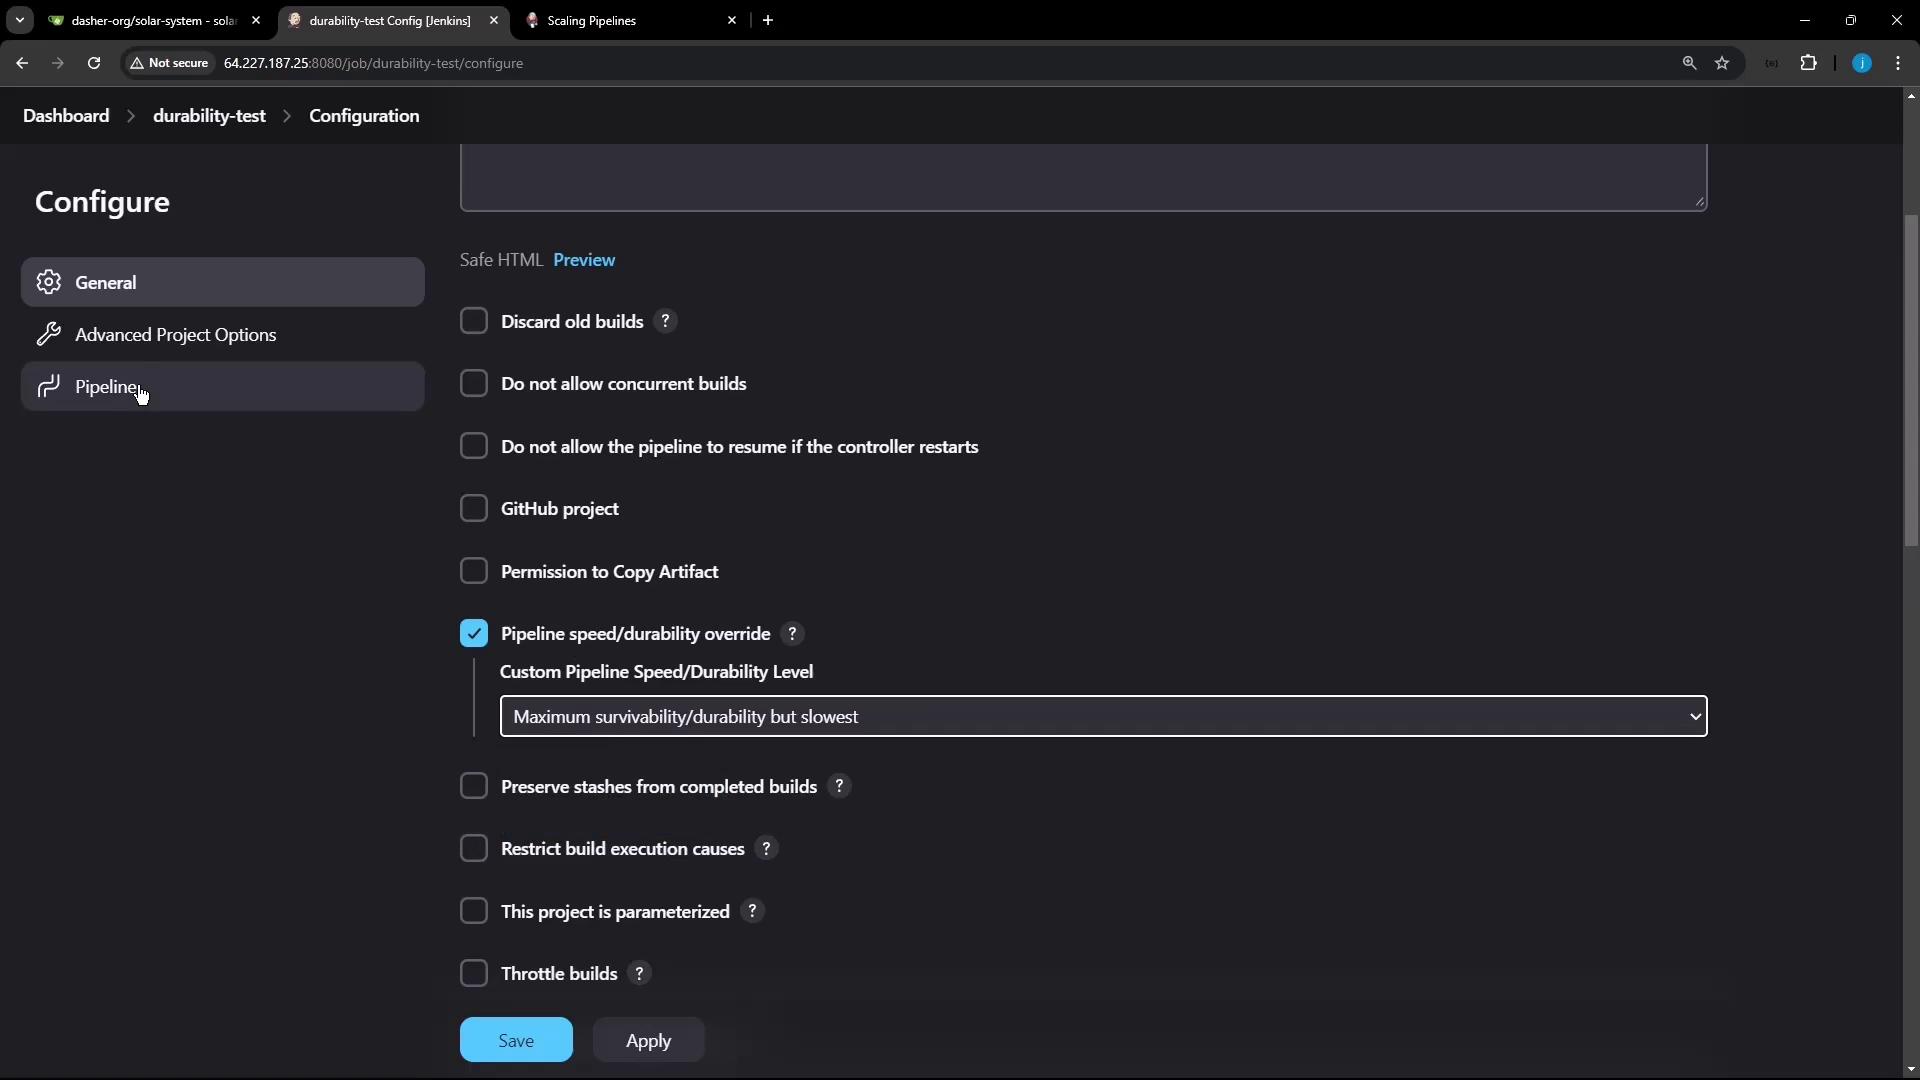
Task: Open help for This project is parameterized
Action: (752, 911)
